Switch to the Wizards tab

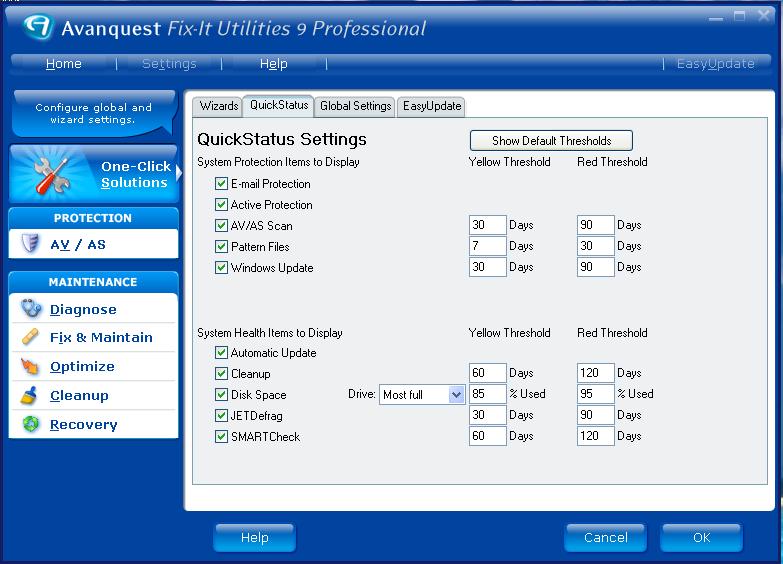218,106
